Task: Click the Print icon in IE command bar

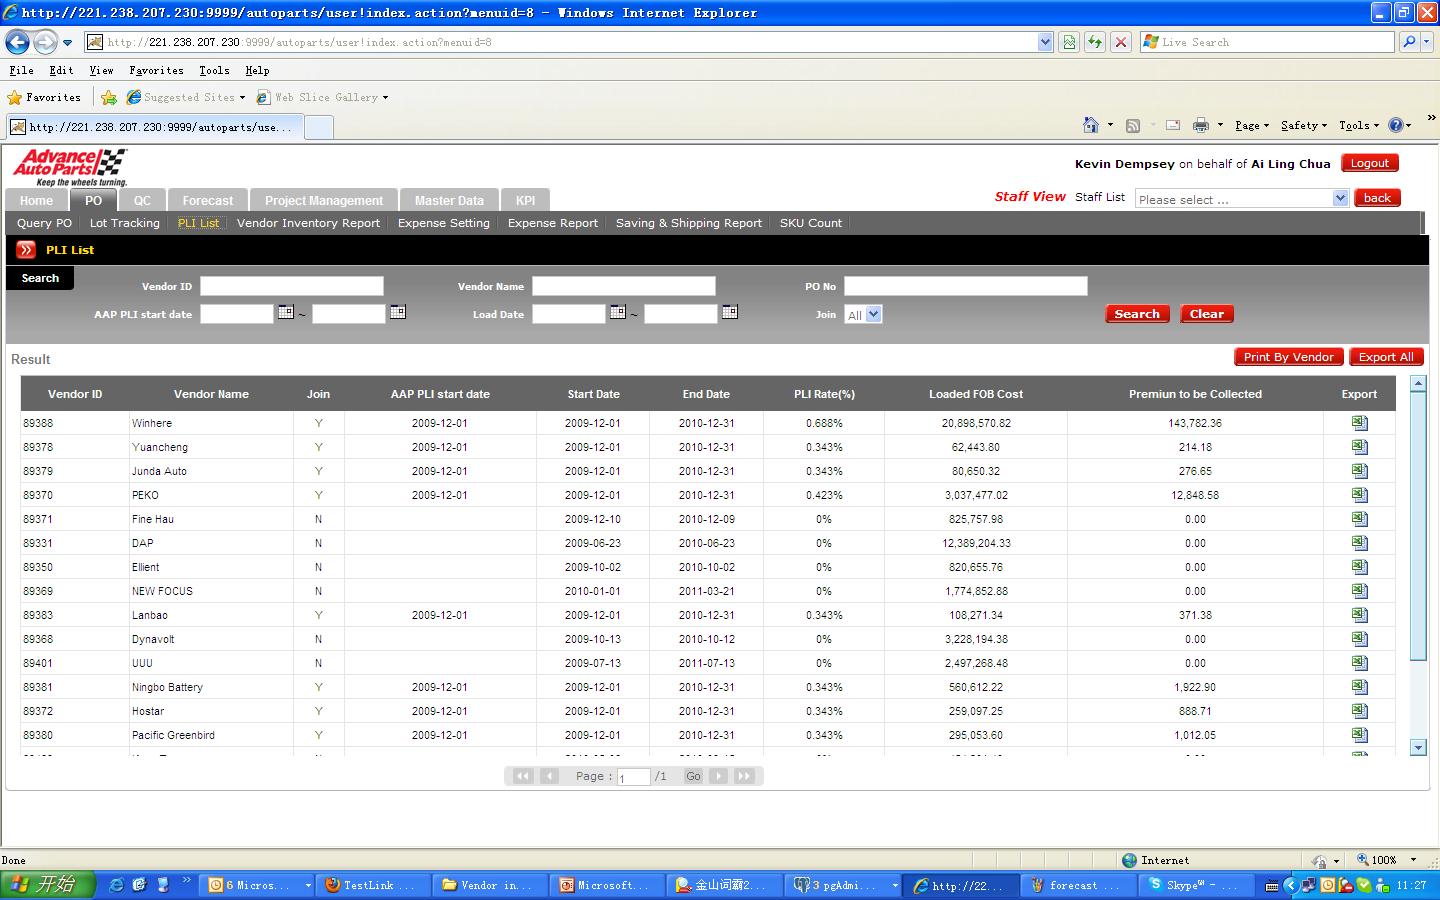Action: pos(1200,125)
